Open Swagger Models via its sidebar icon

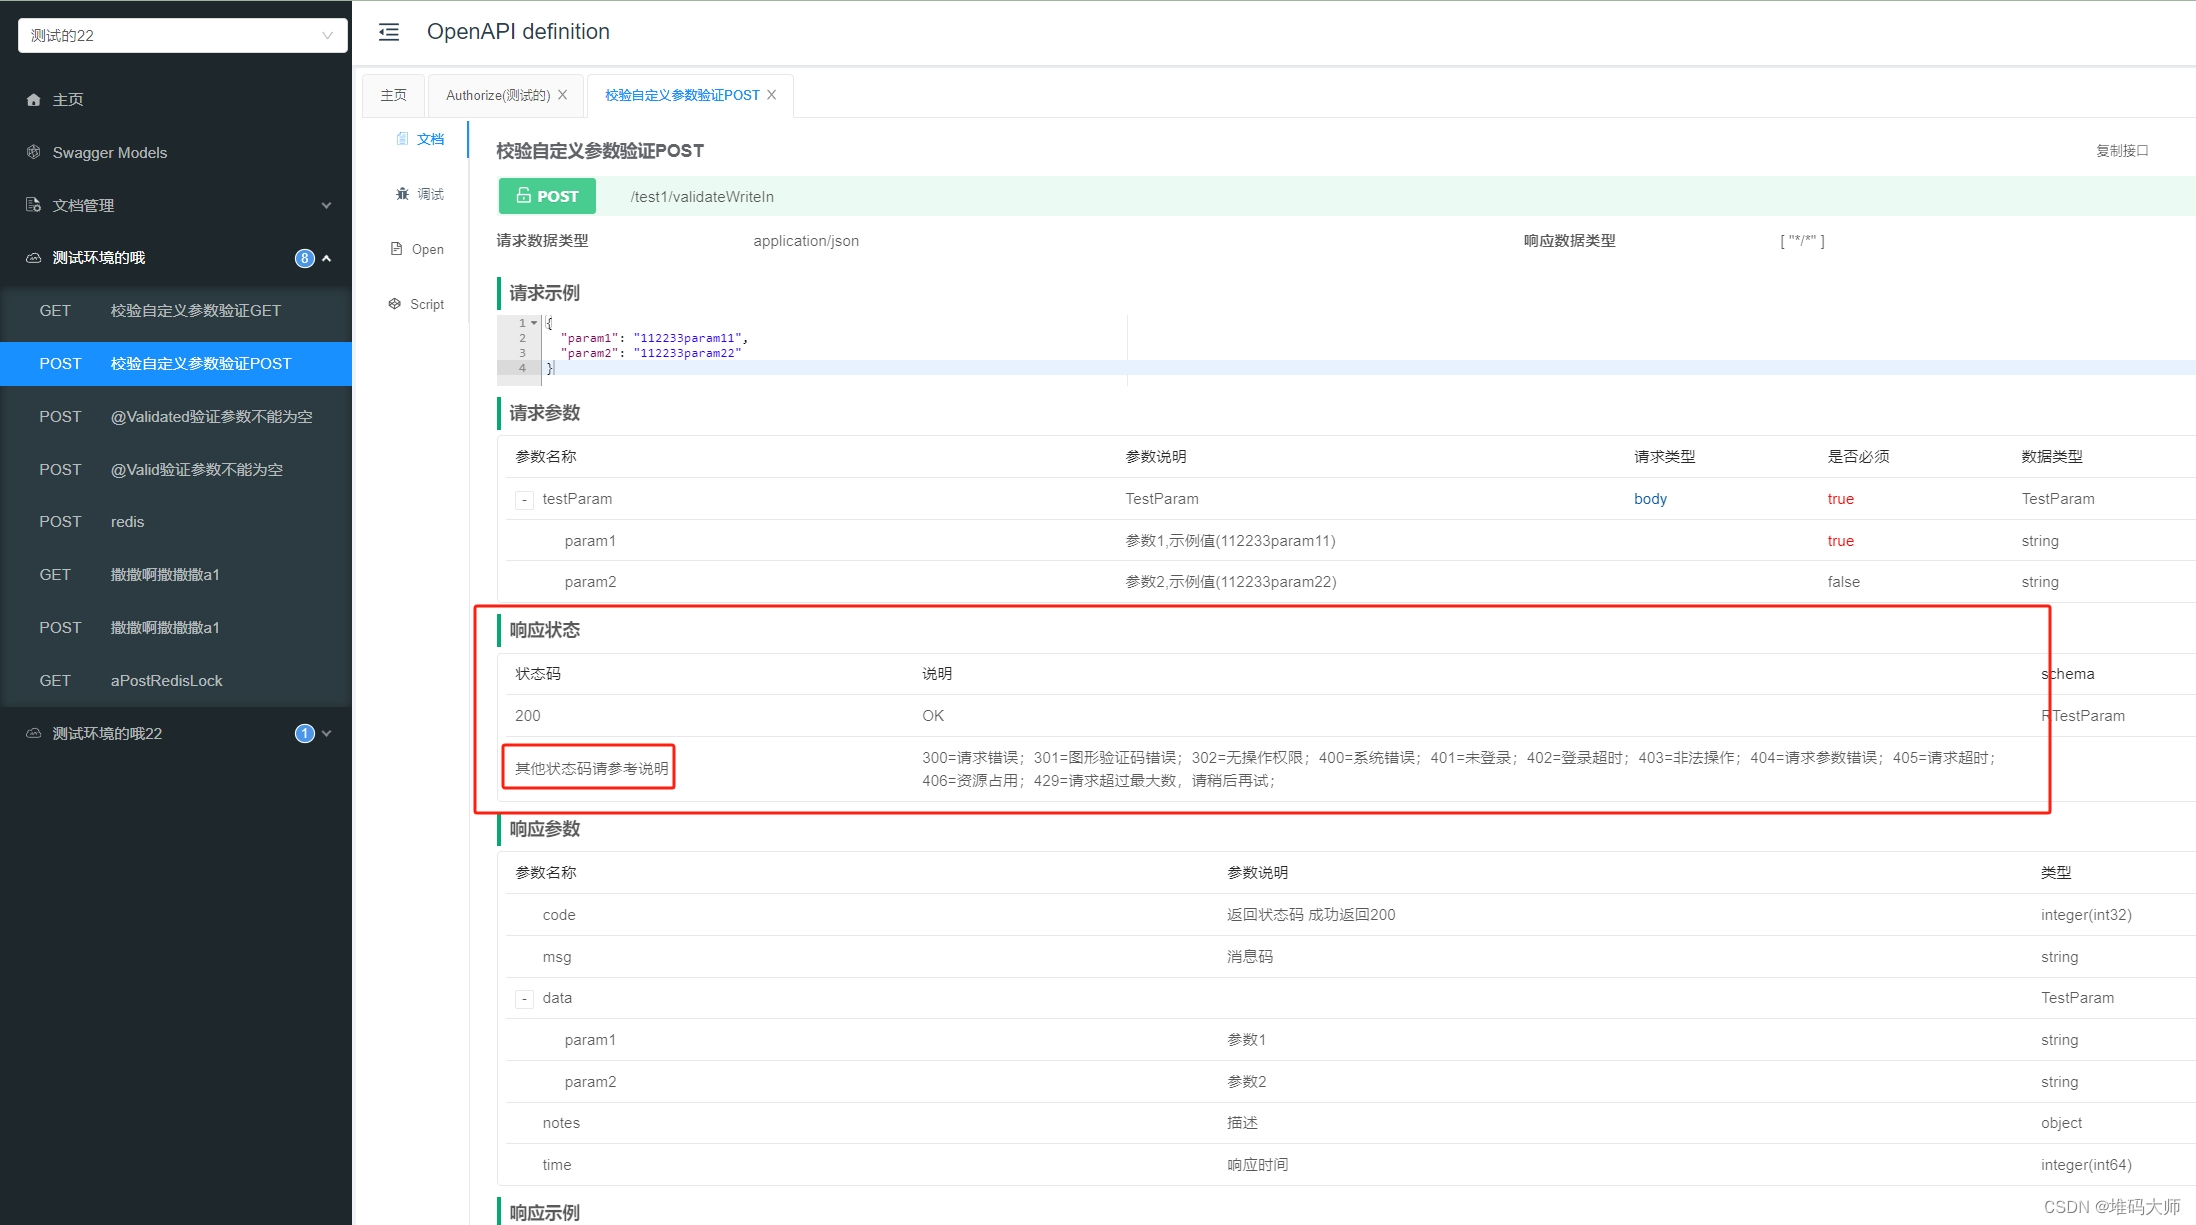(33, 152)
